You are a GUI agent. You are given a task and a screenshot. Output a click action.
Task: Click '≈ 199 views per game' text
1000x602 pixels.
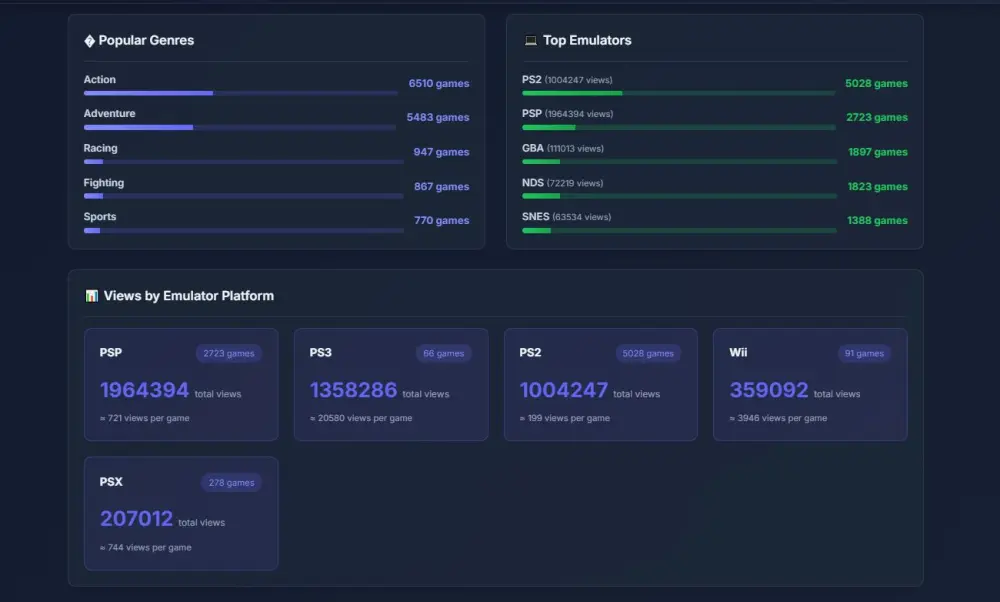pos(564,418)
